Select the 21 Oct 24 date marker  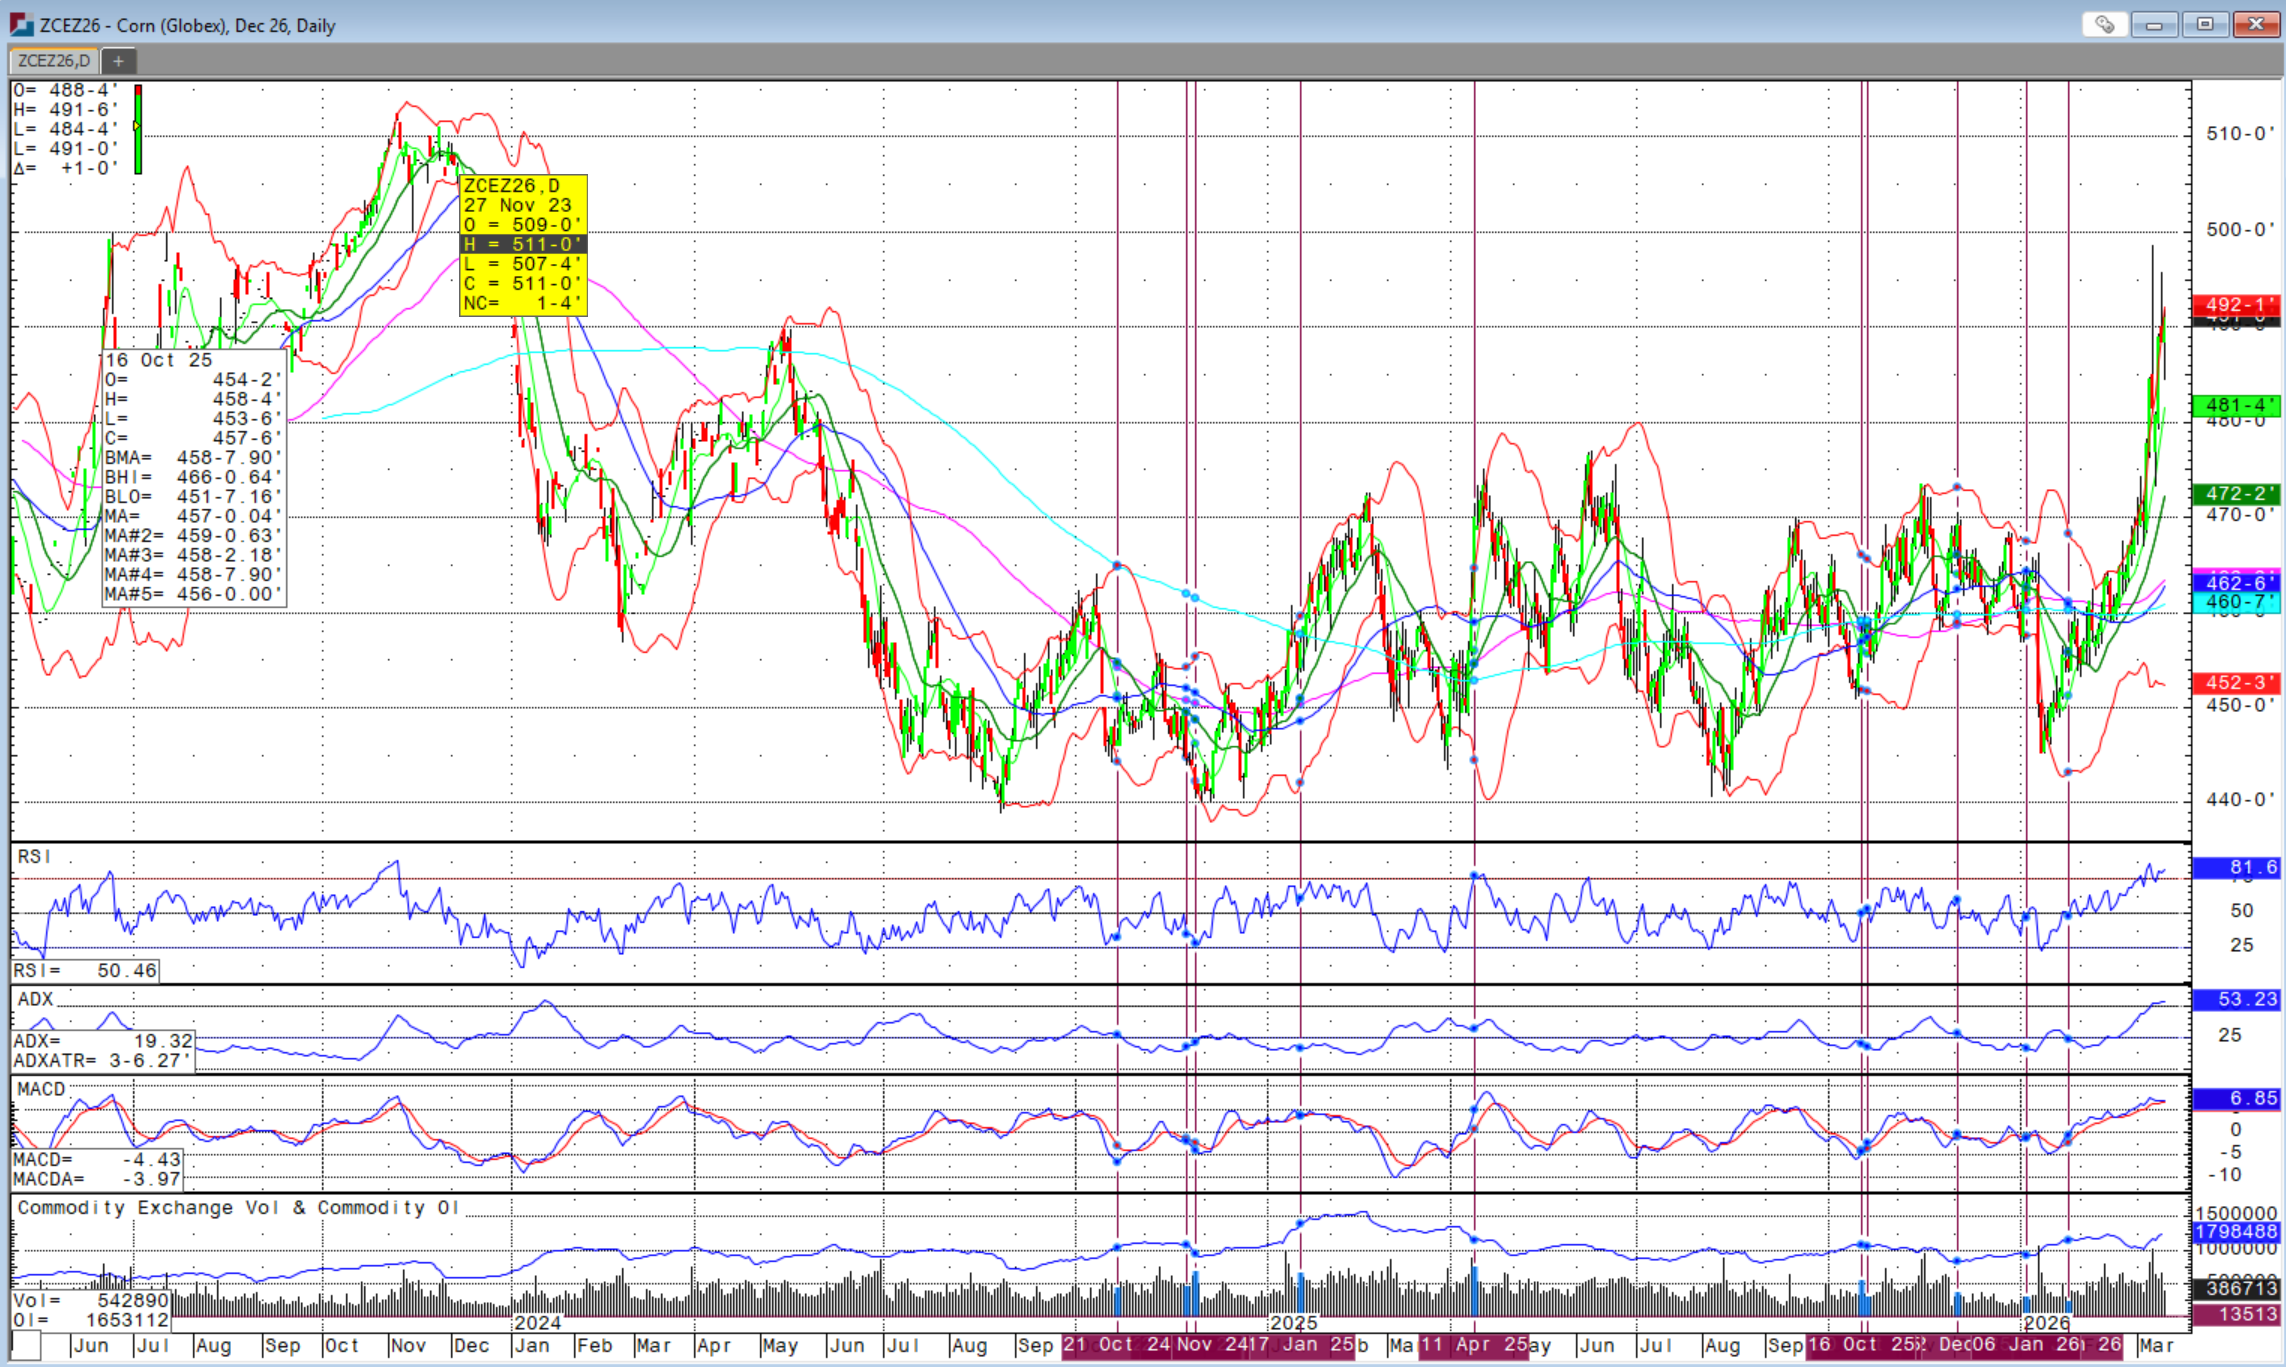click(1116, 1345)
